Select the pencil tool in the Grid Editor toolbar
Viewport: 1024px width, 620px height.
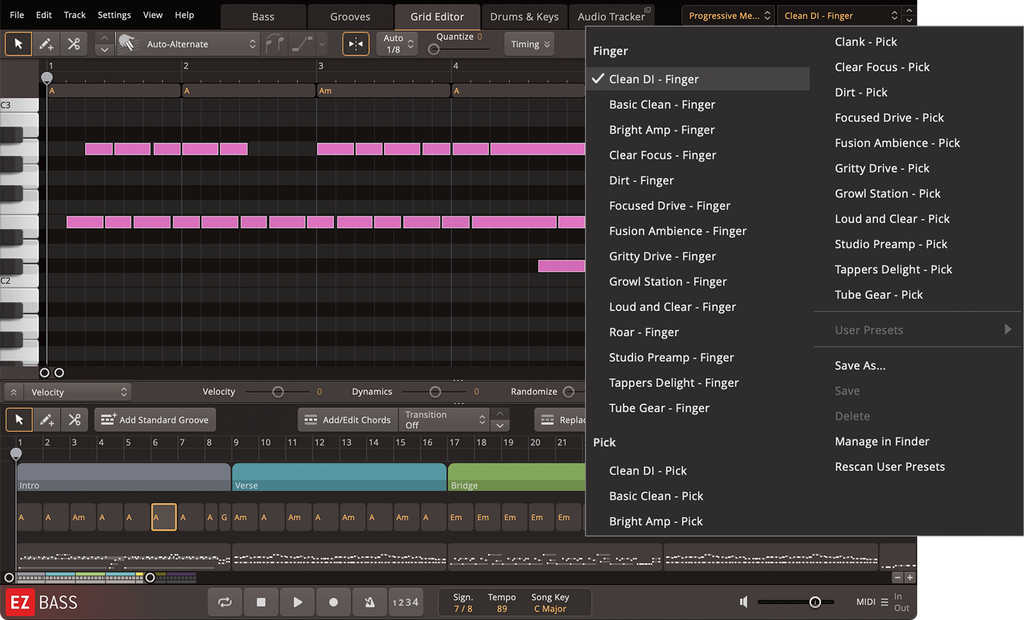point(46,44)
